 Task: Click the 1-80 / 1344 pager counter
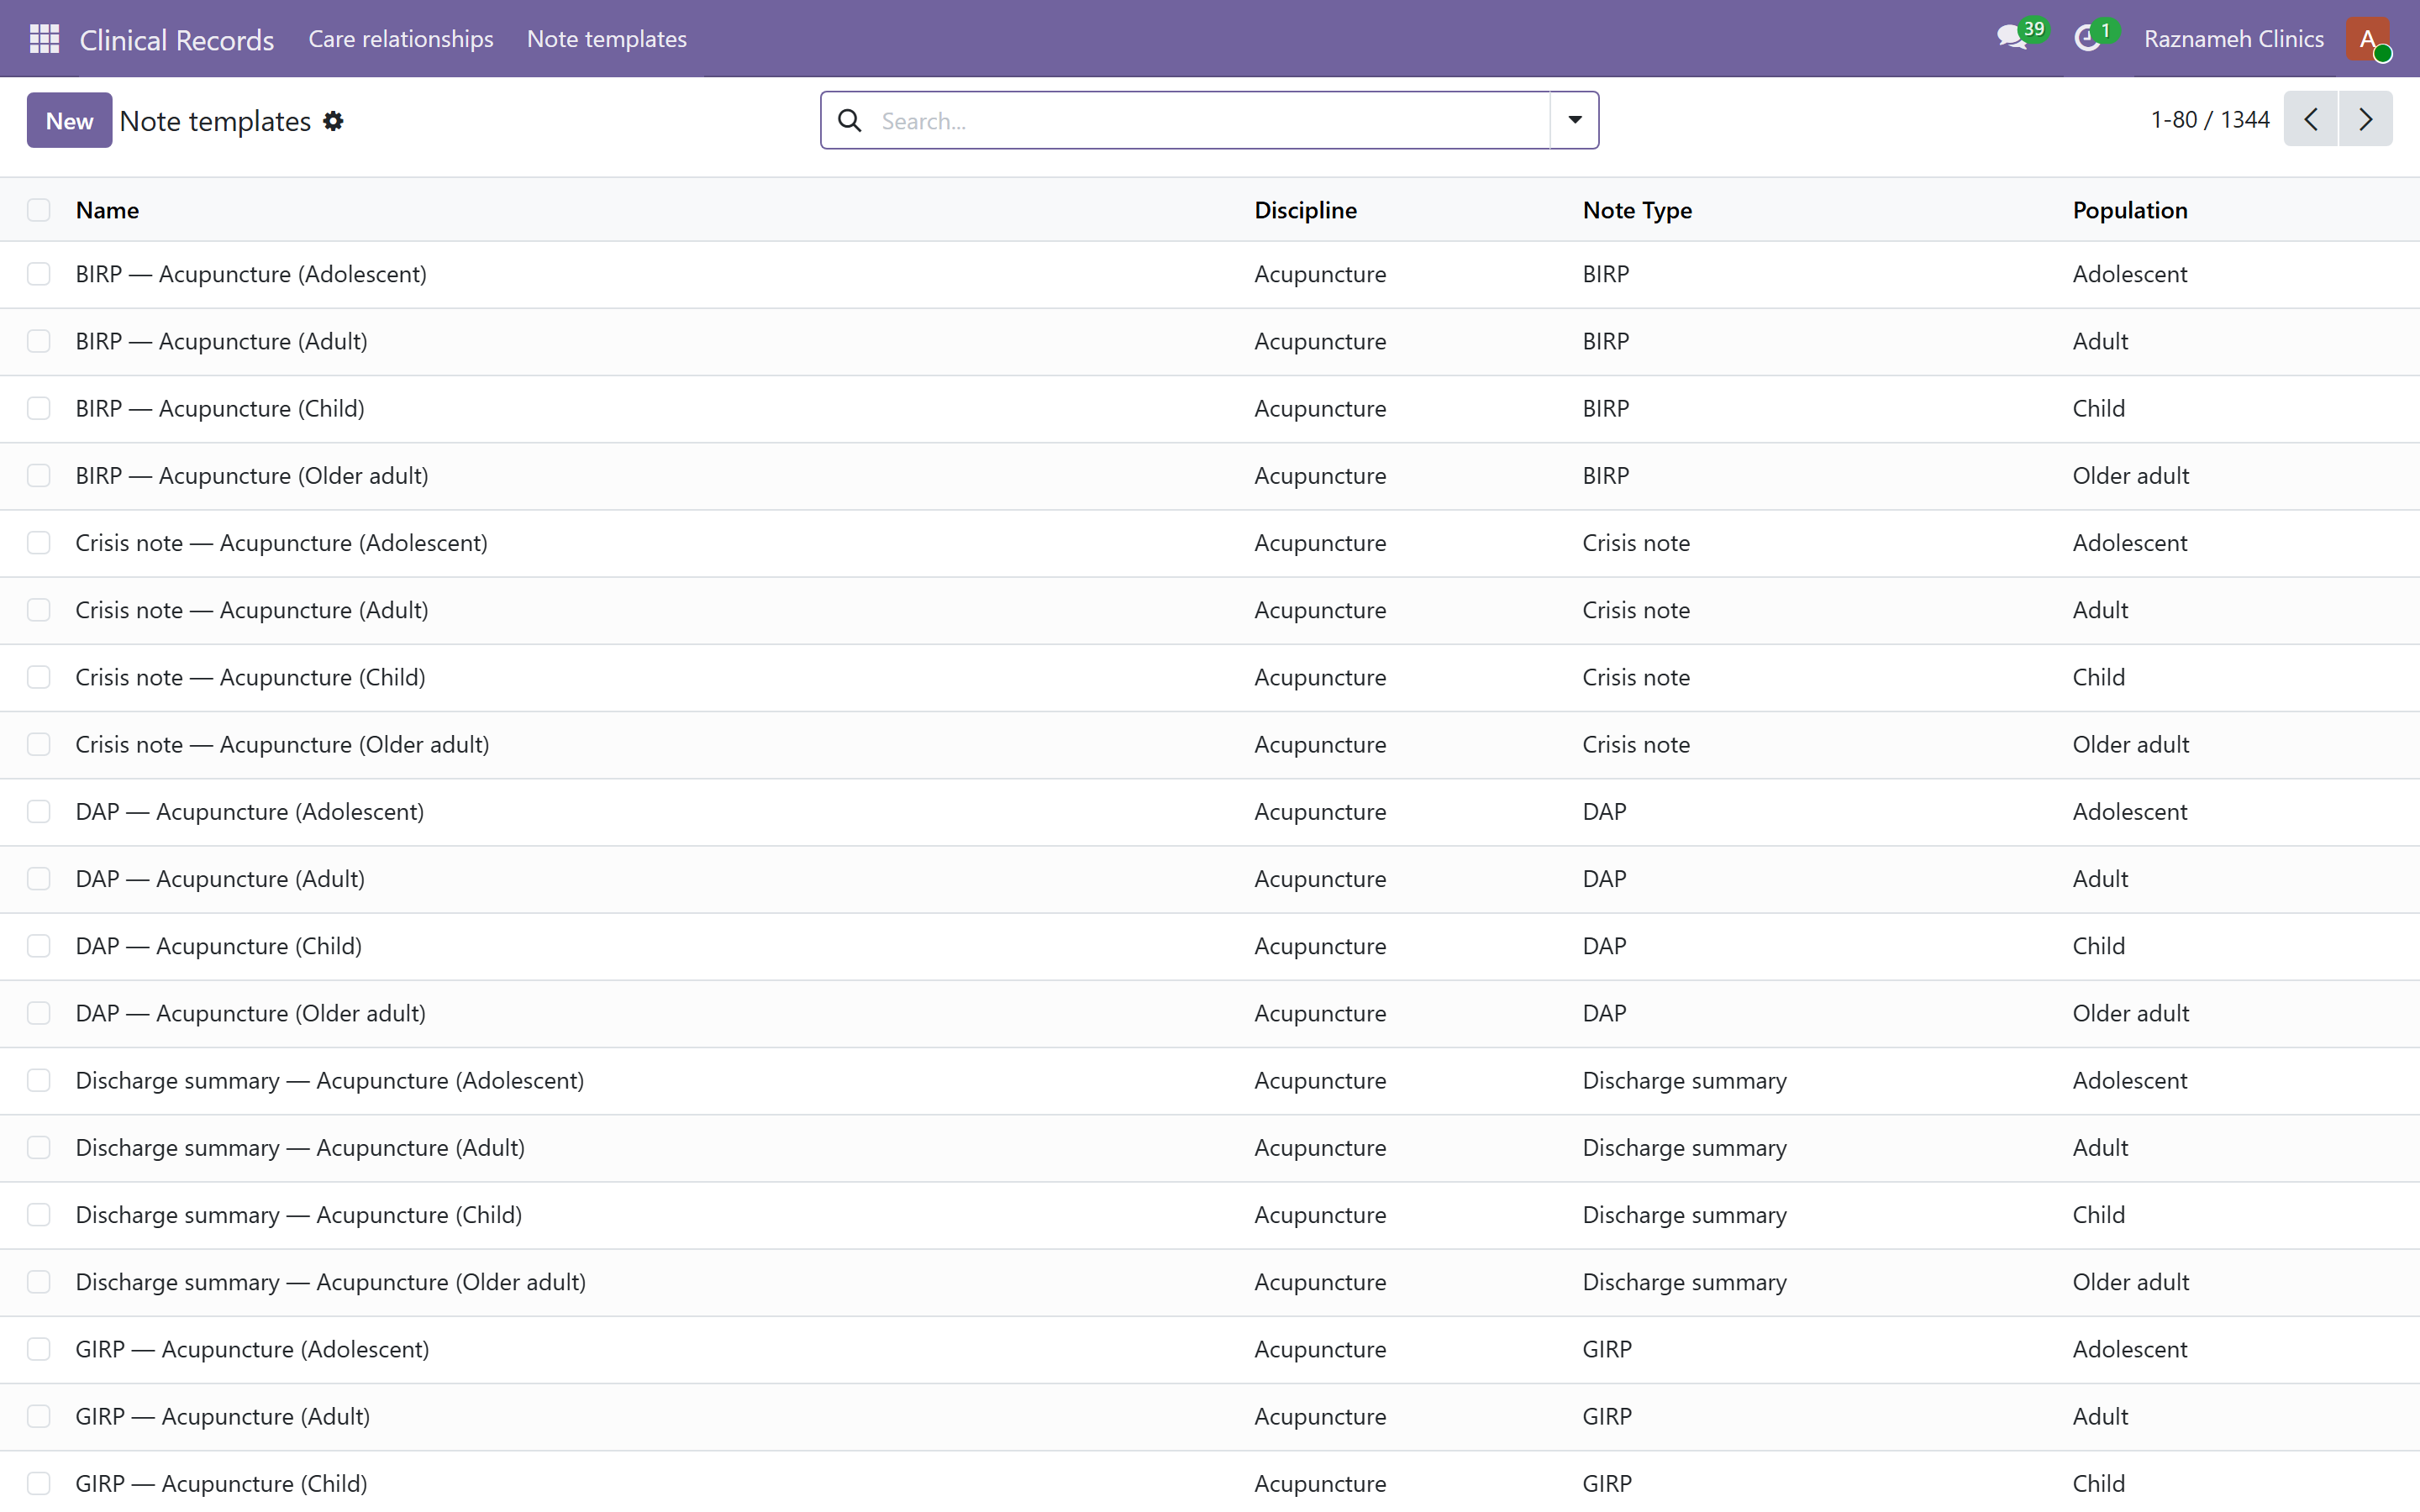tap(2210, 119)
